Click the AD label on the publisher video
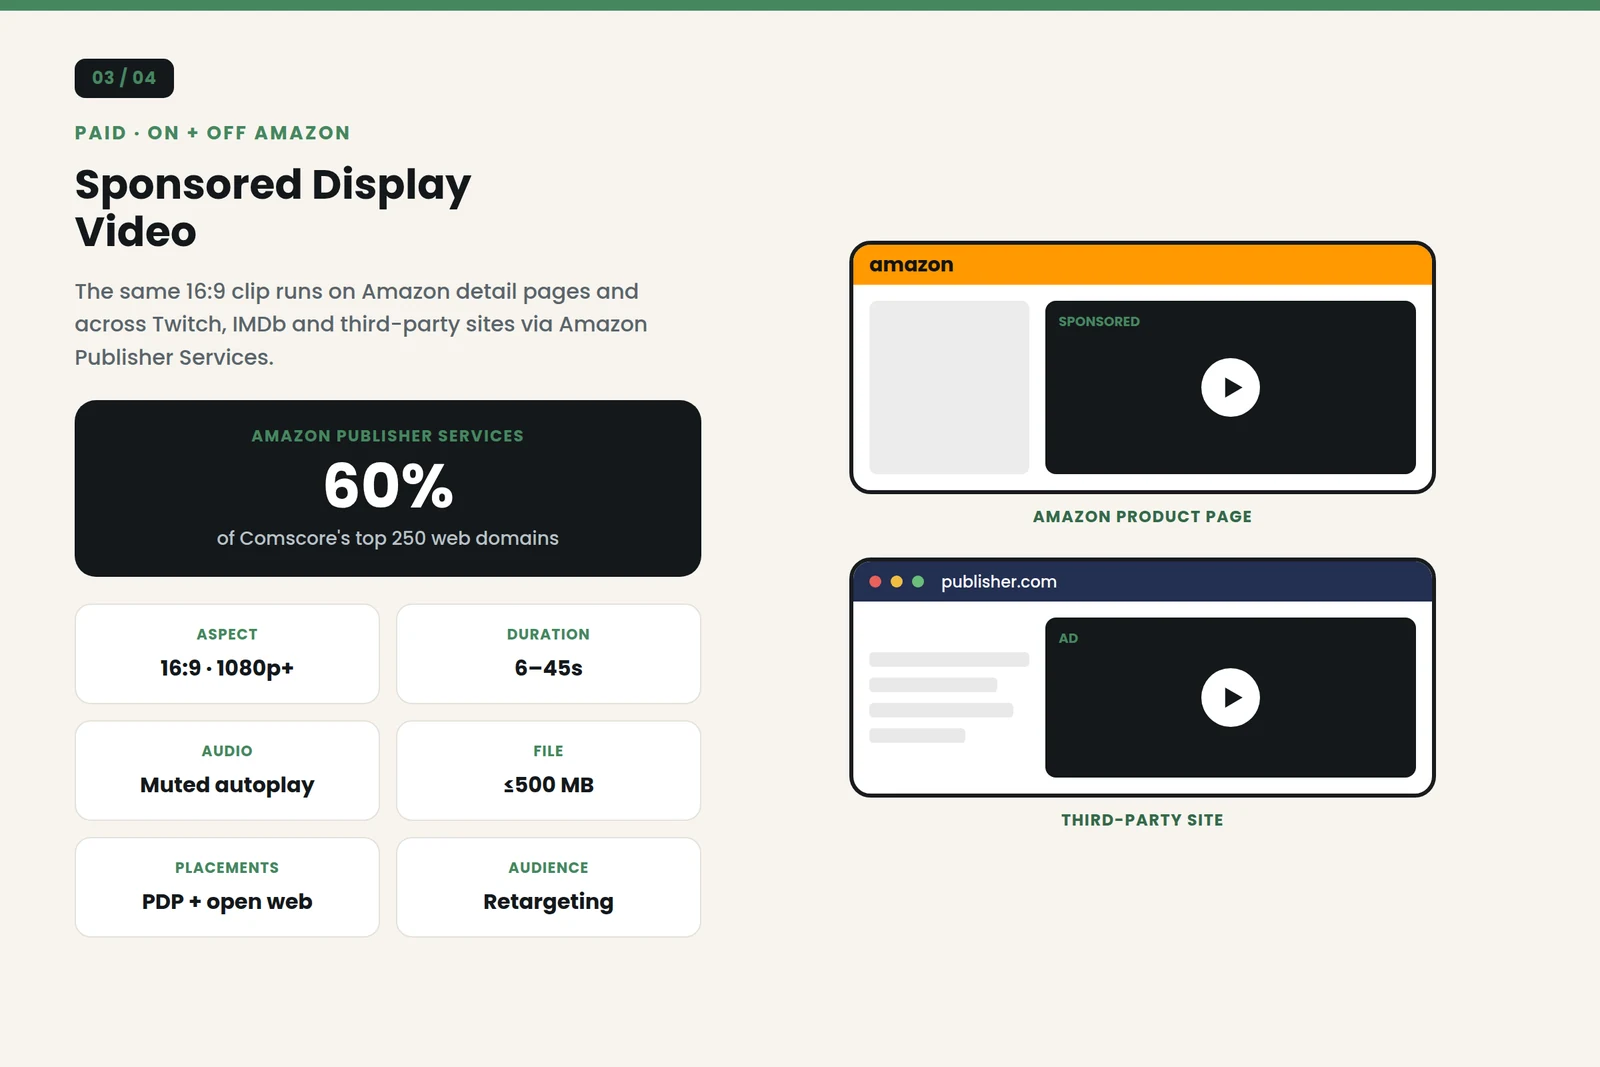This screenshot has width=1600, height=1067. (x=1068, y=638)
